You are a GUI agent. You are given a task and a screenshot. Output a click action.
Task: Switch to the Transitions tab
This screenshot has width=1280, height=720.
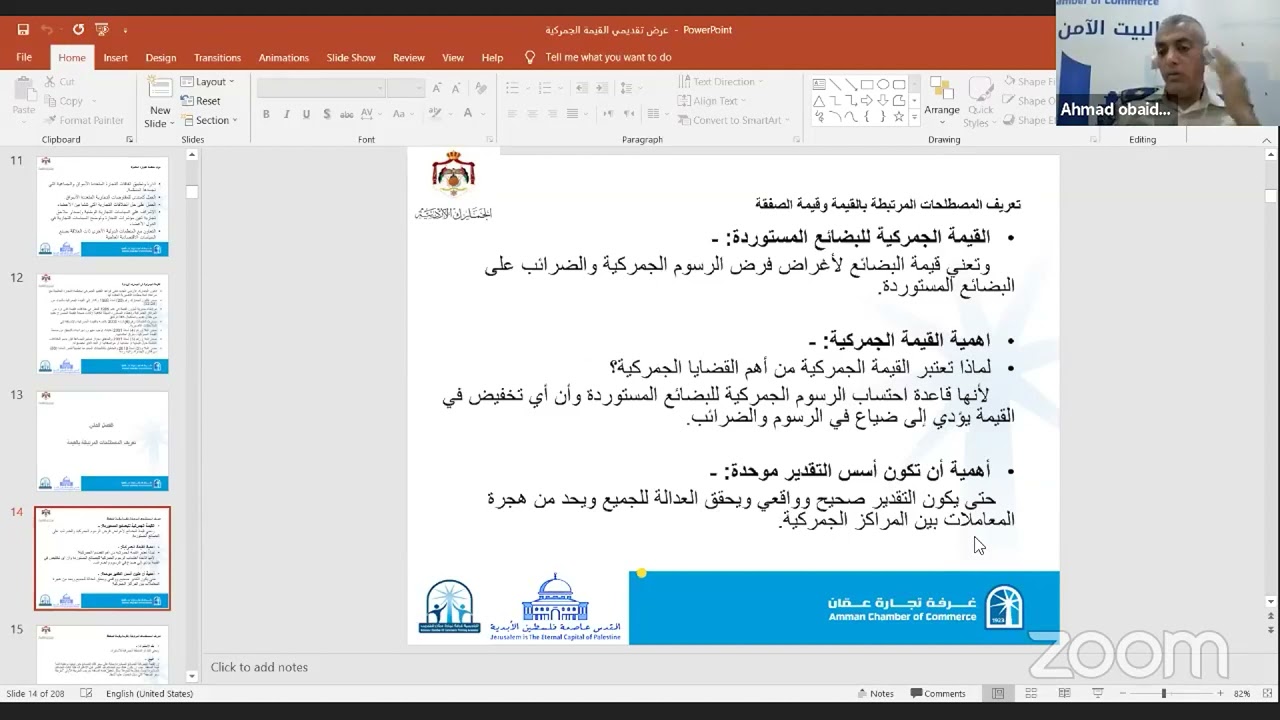point(217,58)
